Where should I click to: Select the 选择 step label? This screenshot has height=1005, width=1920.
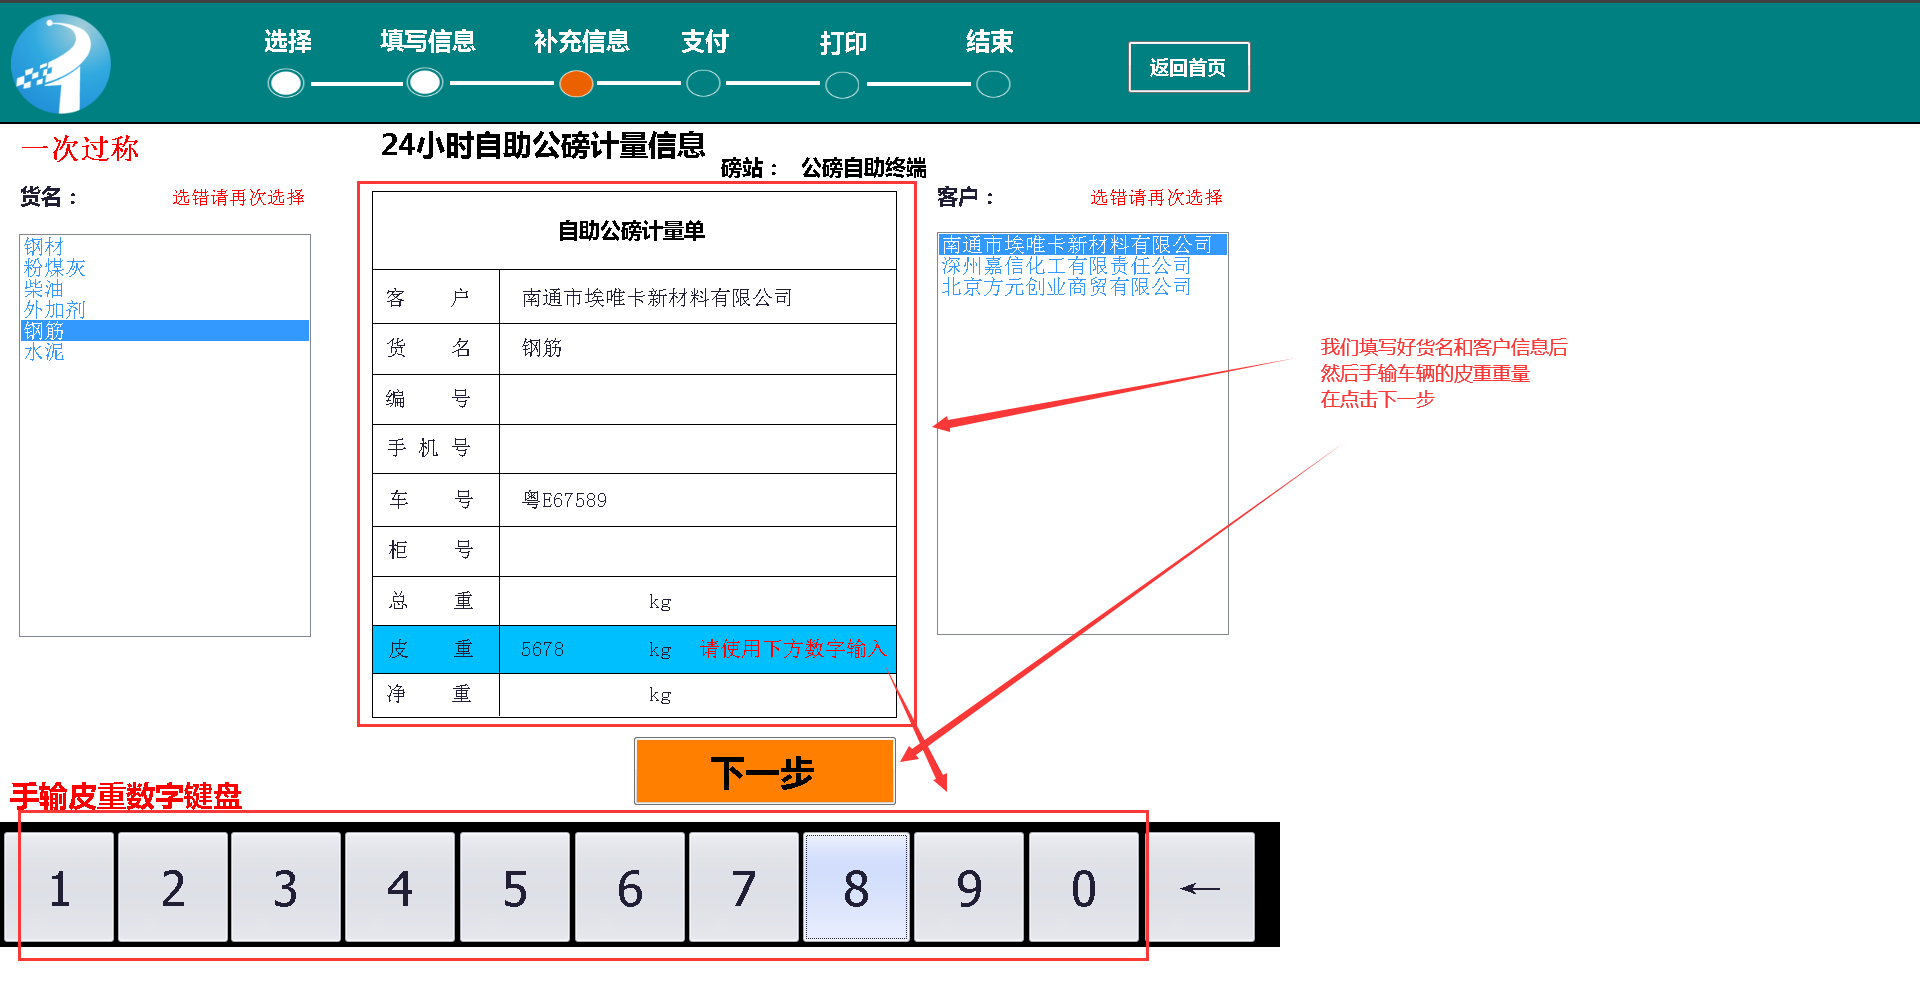tap(288, 41)
